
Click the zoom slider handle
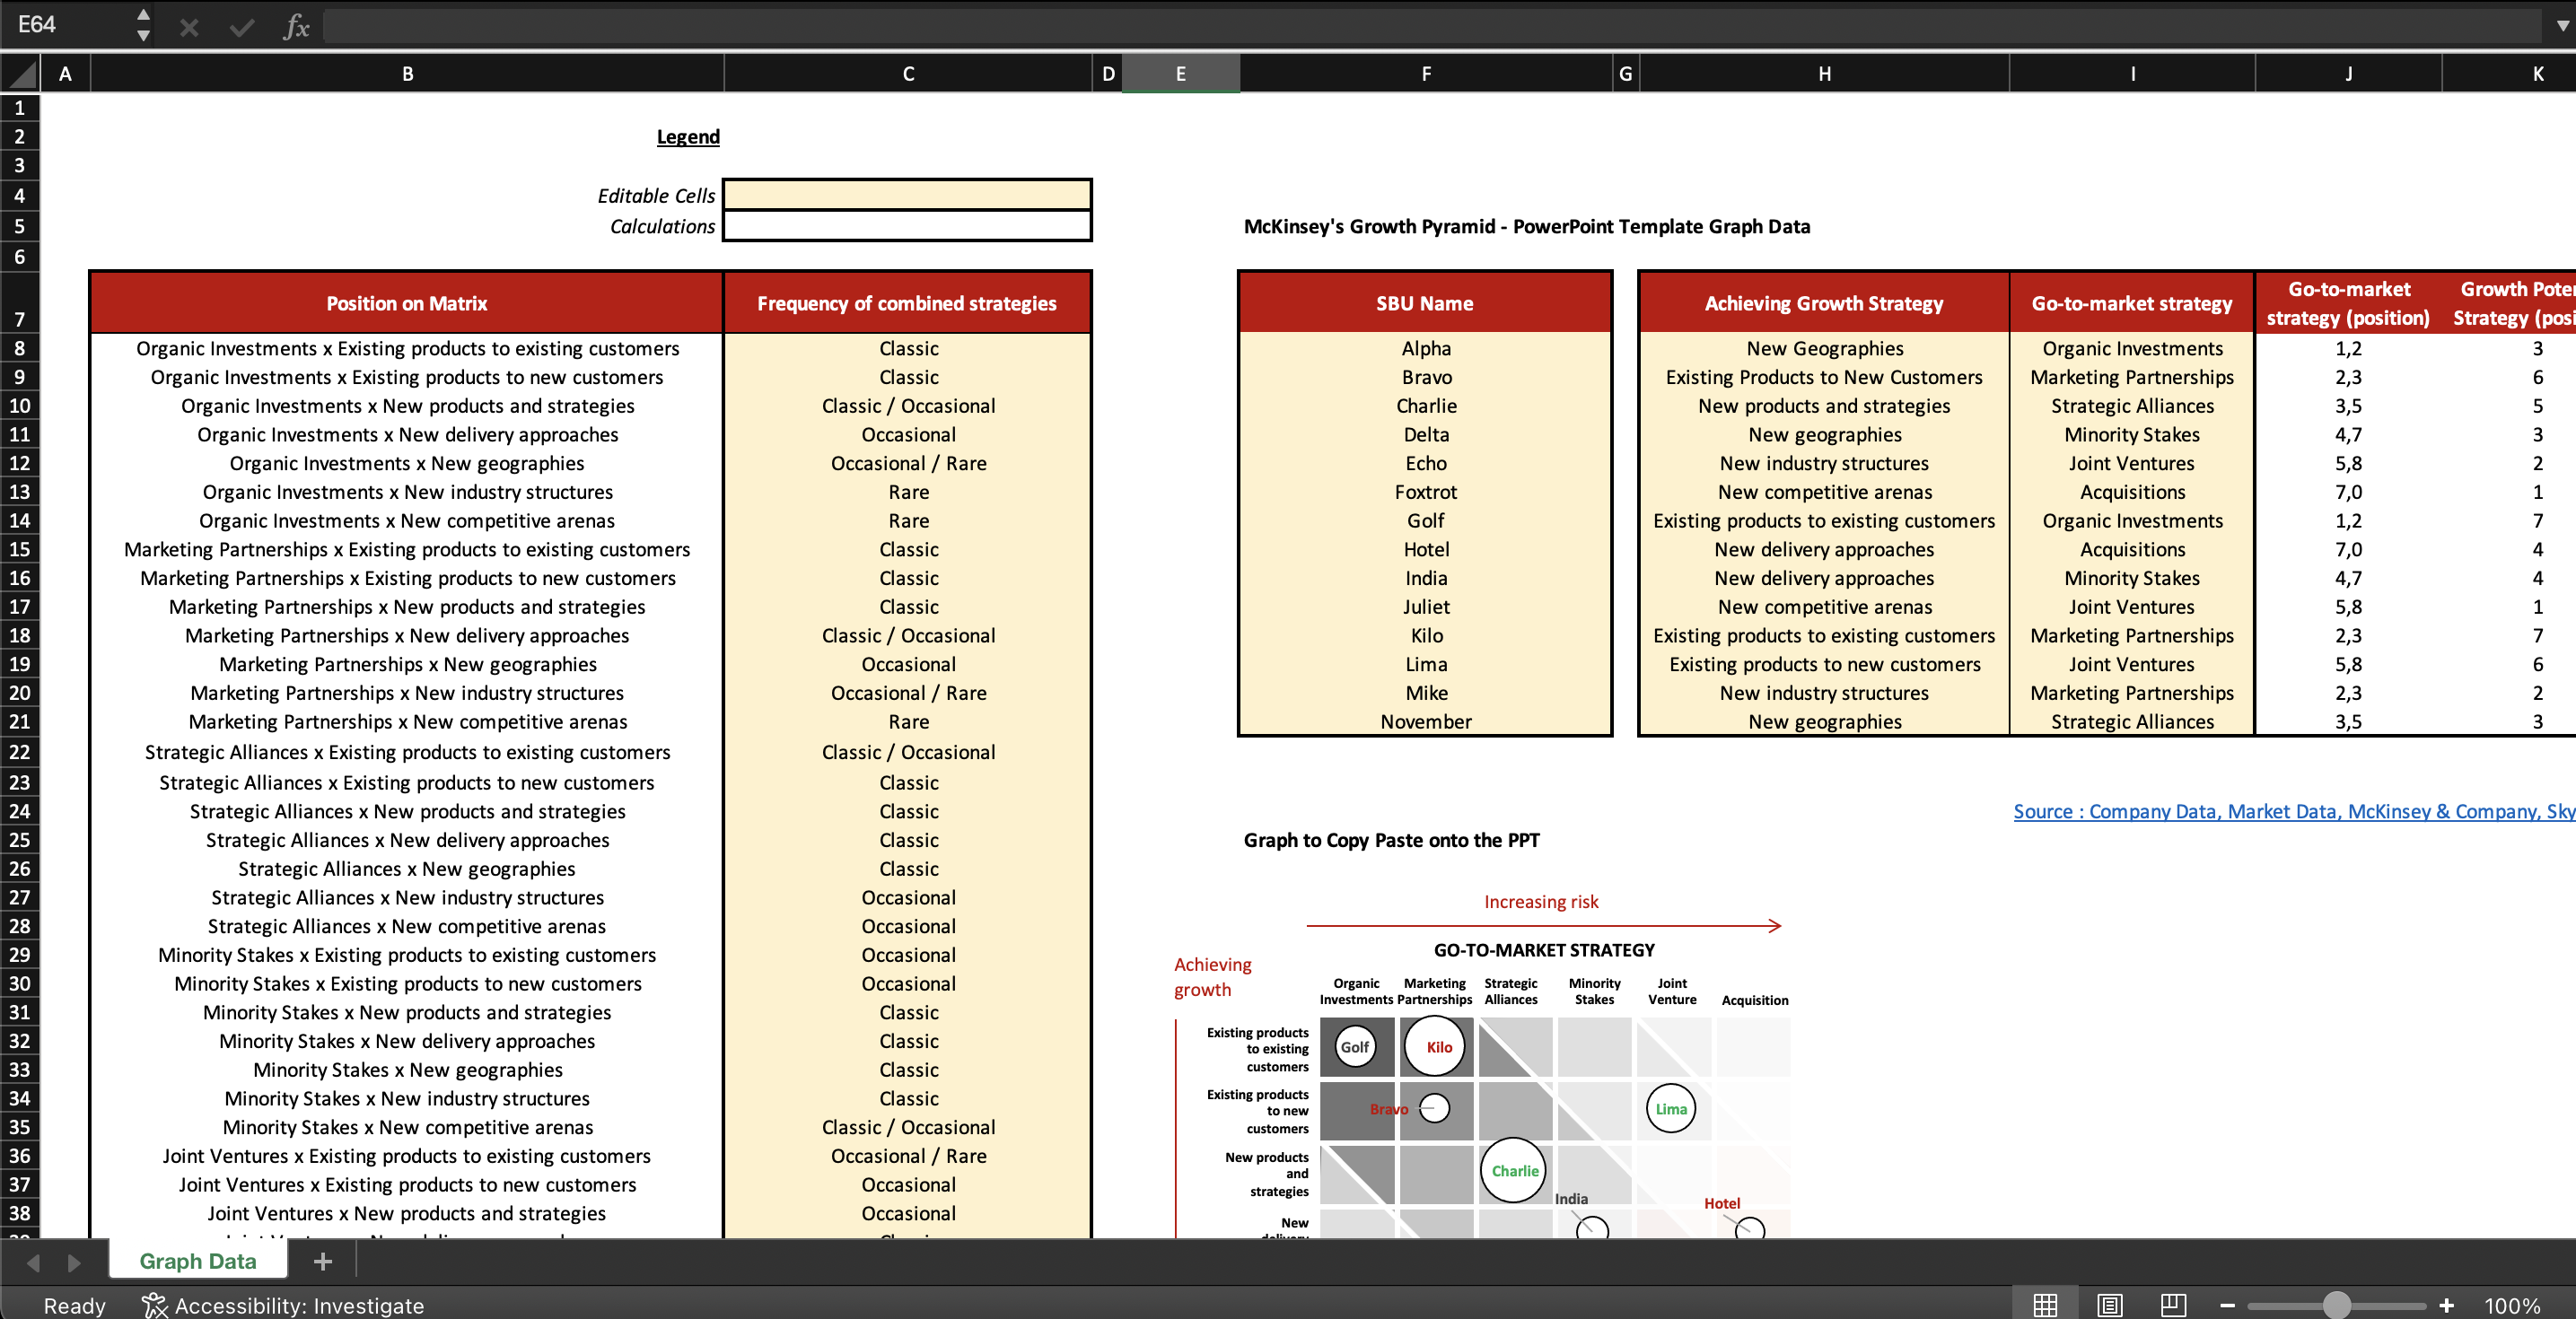(x=2336, y=1305)
